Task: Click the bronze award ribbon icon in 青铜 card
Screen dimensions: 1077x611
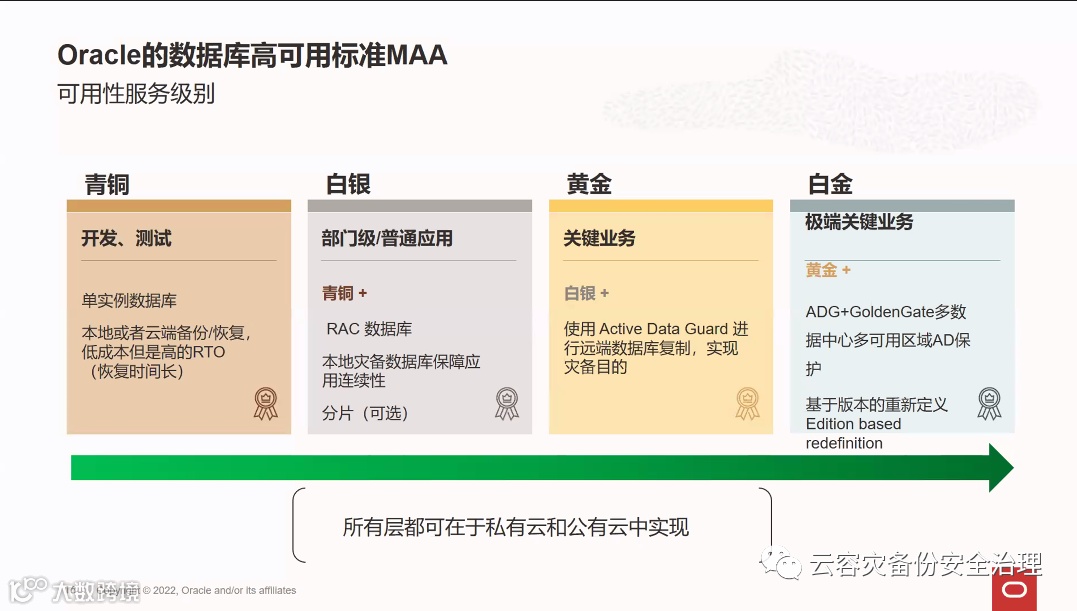Action: [266, 404]
